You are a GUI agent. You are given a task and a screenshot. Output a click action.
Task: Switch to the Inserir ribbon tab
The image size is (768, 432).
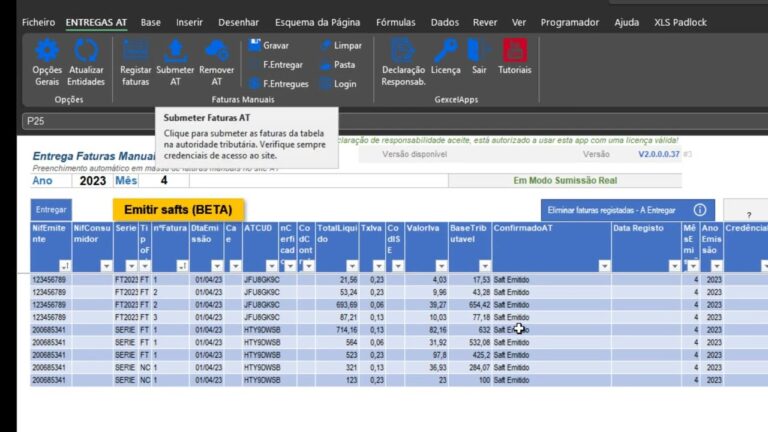point(189,22)
